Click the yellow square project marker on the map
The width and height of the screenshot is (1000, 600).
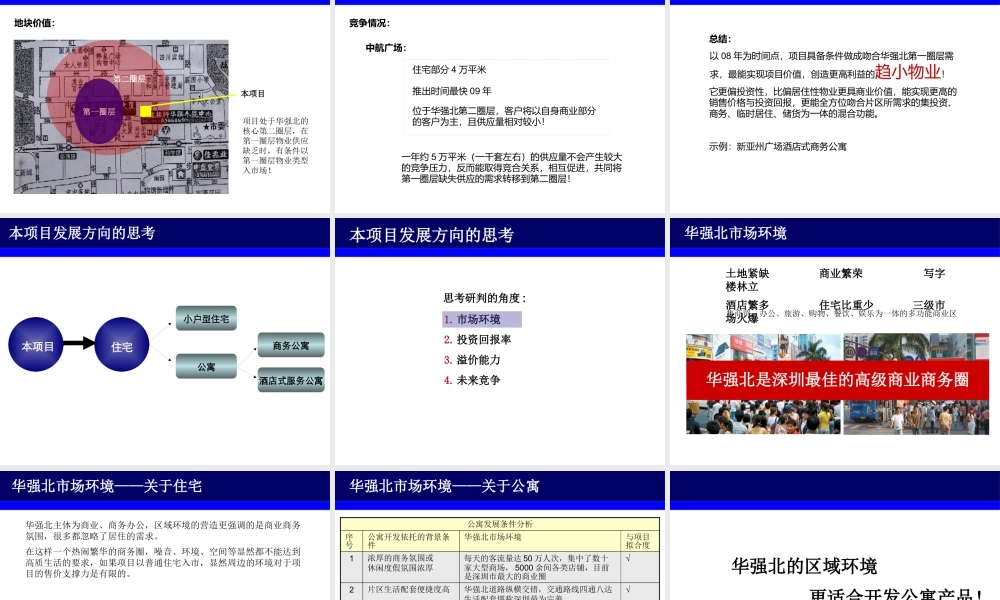pyautogui.click(x=145, y=112)
